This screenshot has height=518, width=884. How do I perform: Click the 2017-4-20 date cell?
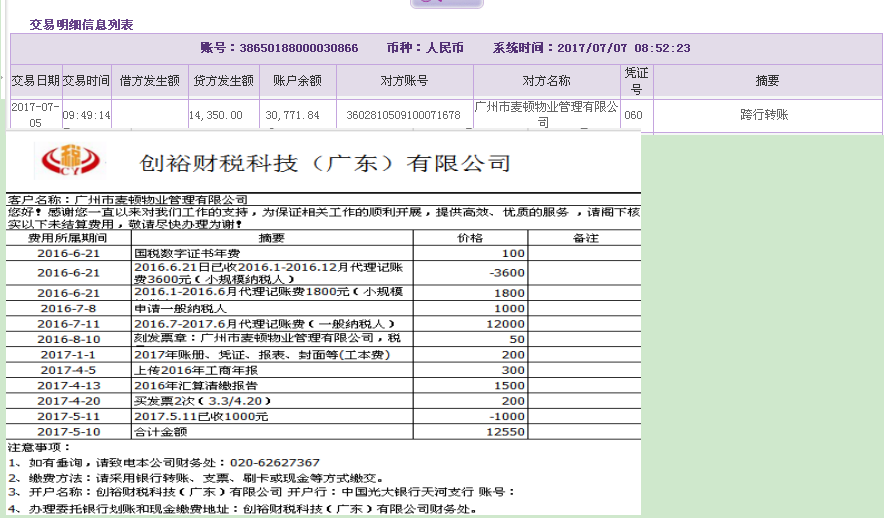tap(68, 401)
